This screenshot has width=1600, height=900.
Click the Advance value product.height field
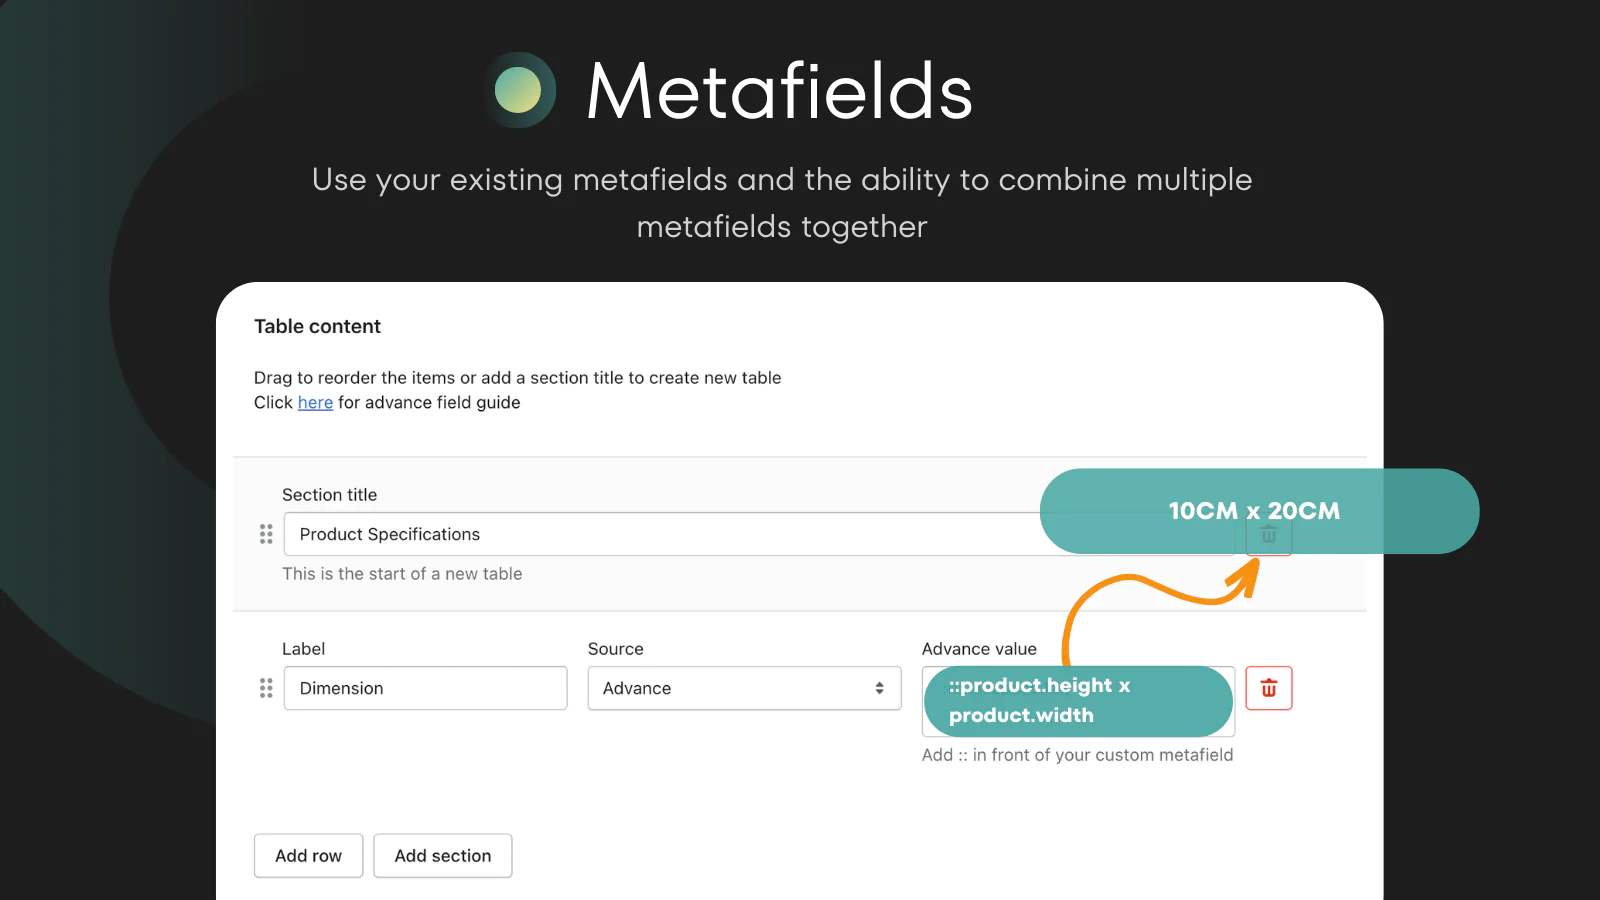click(x=1077, y=701)
